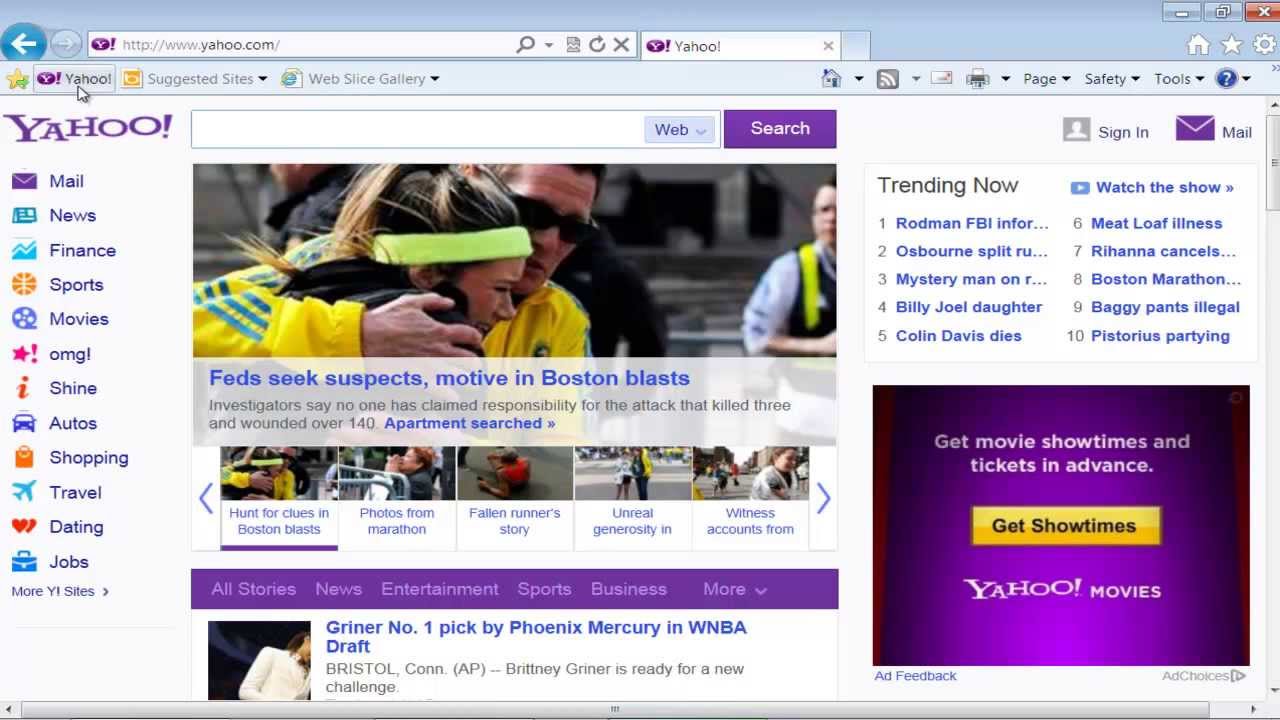
Task: Click the search magnifier in address bar
Action: coord(525,45)
